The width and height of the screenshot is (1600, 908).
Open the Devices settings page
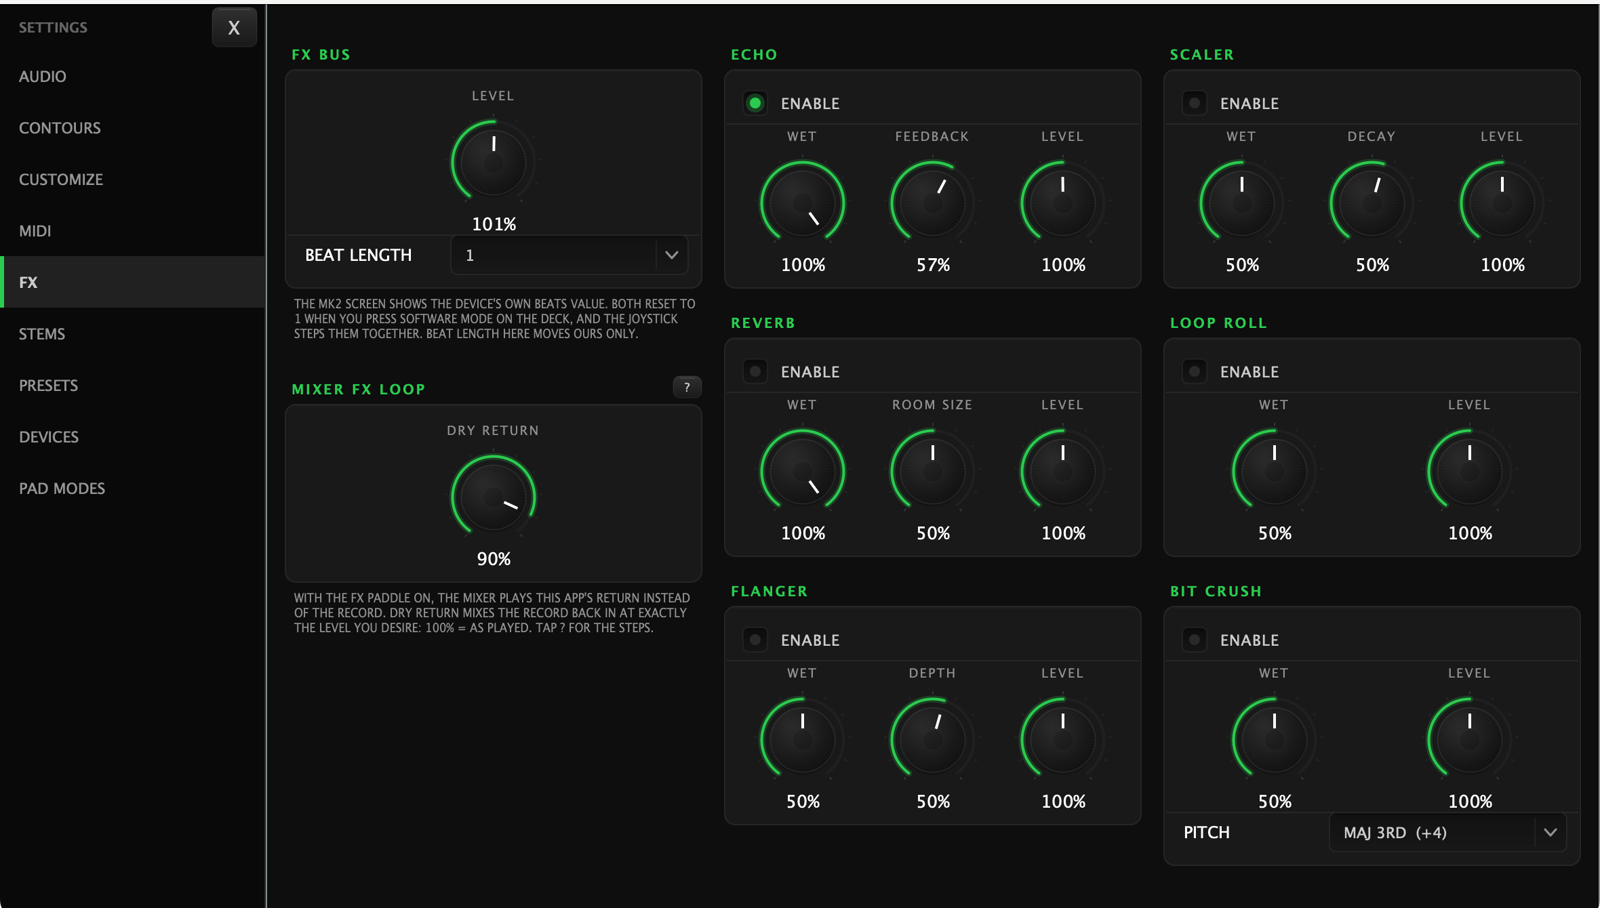tap(132, 437)
